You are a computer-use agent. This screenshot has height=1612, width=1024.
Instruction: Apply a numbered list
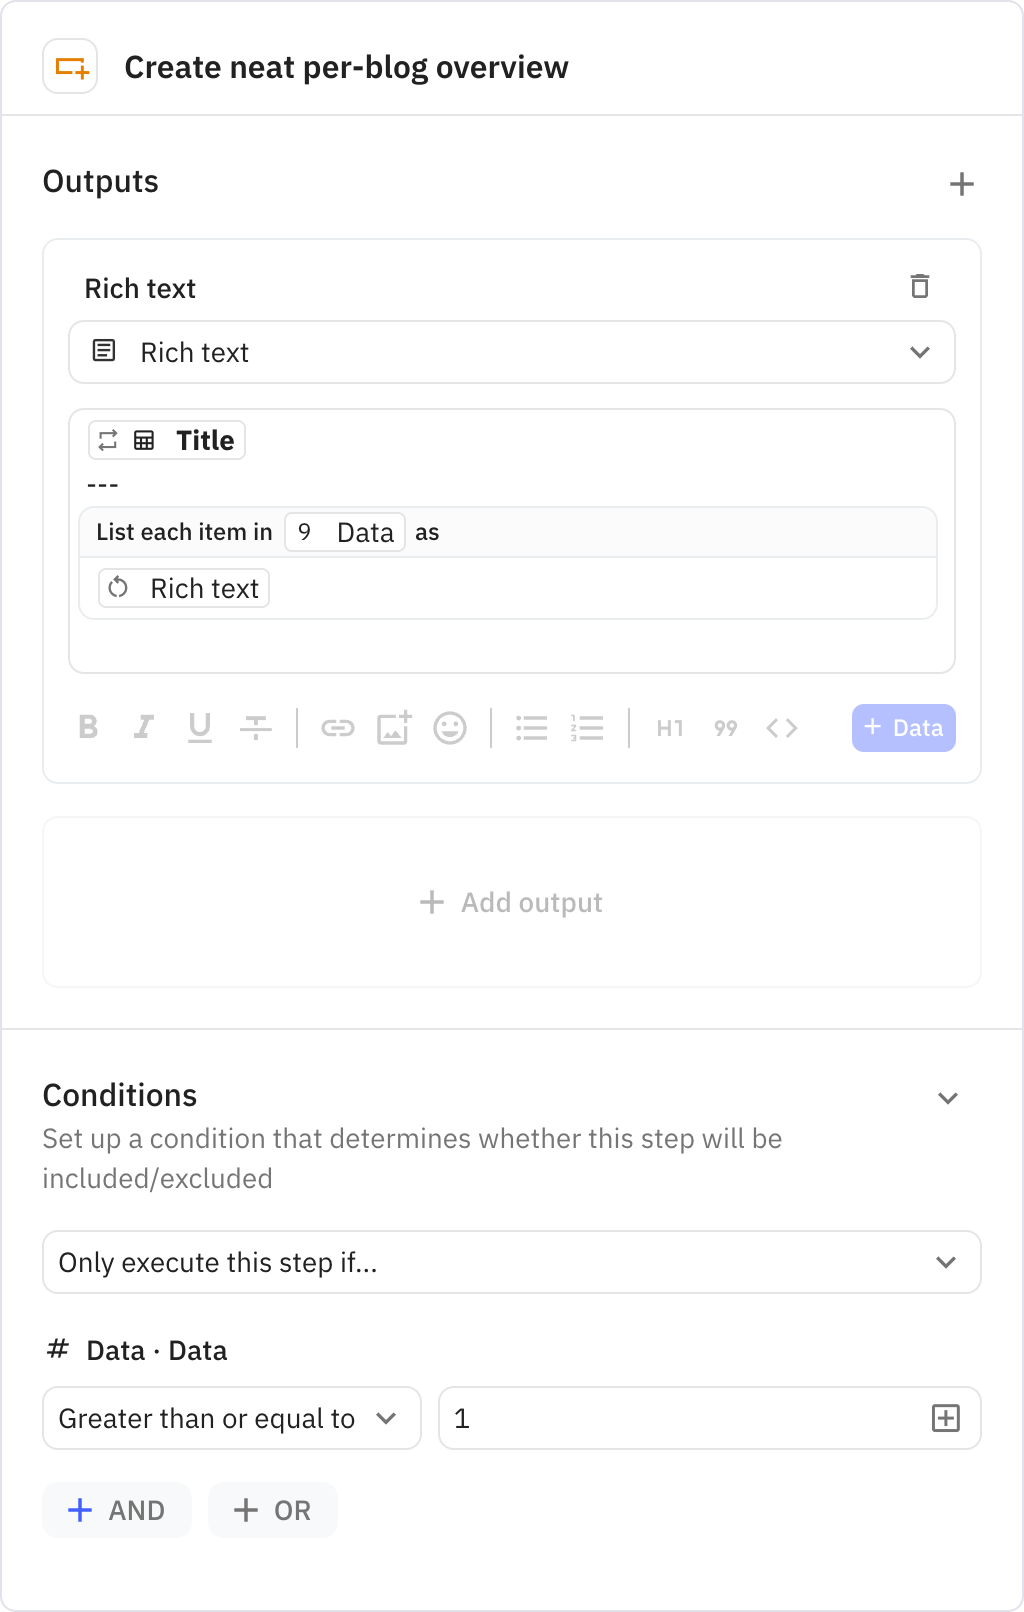(588, 728)
